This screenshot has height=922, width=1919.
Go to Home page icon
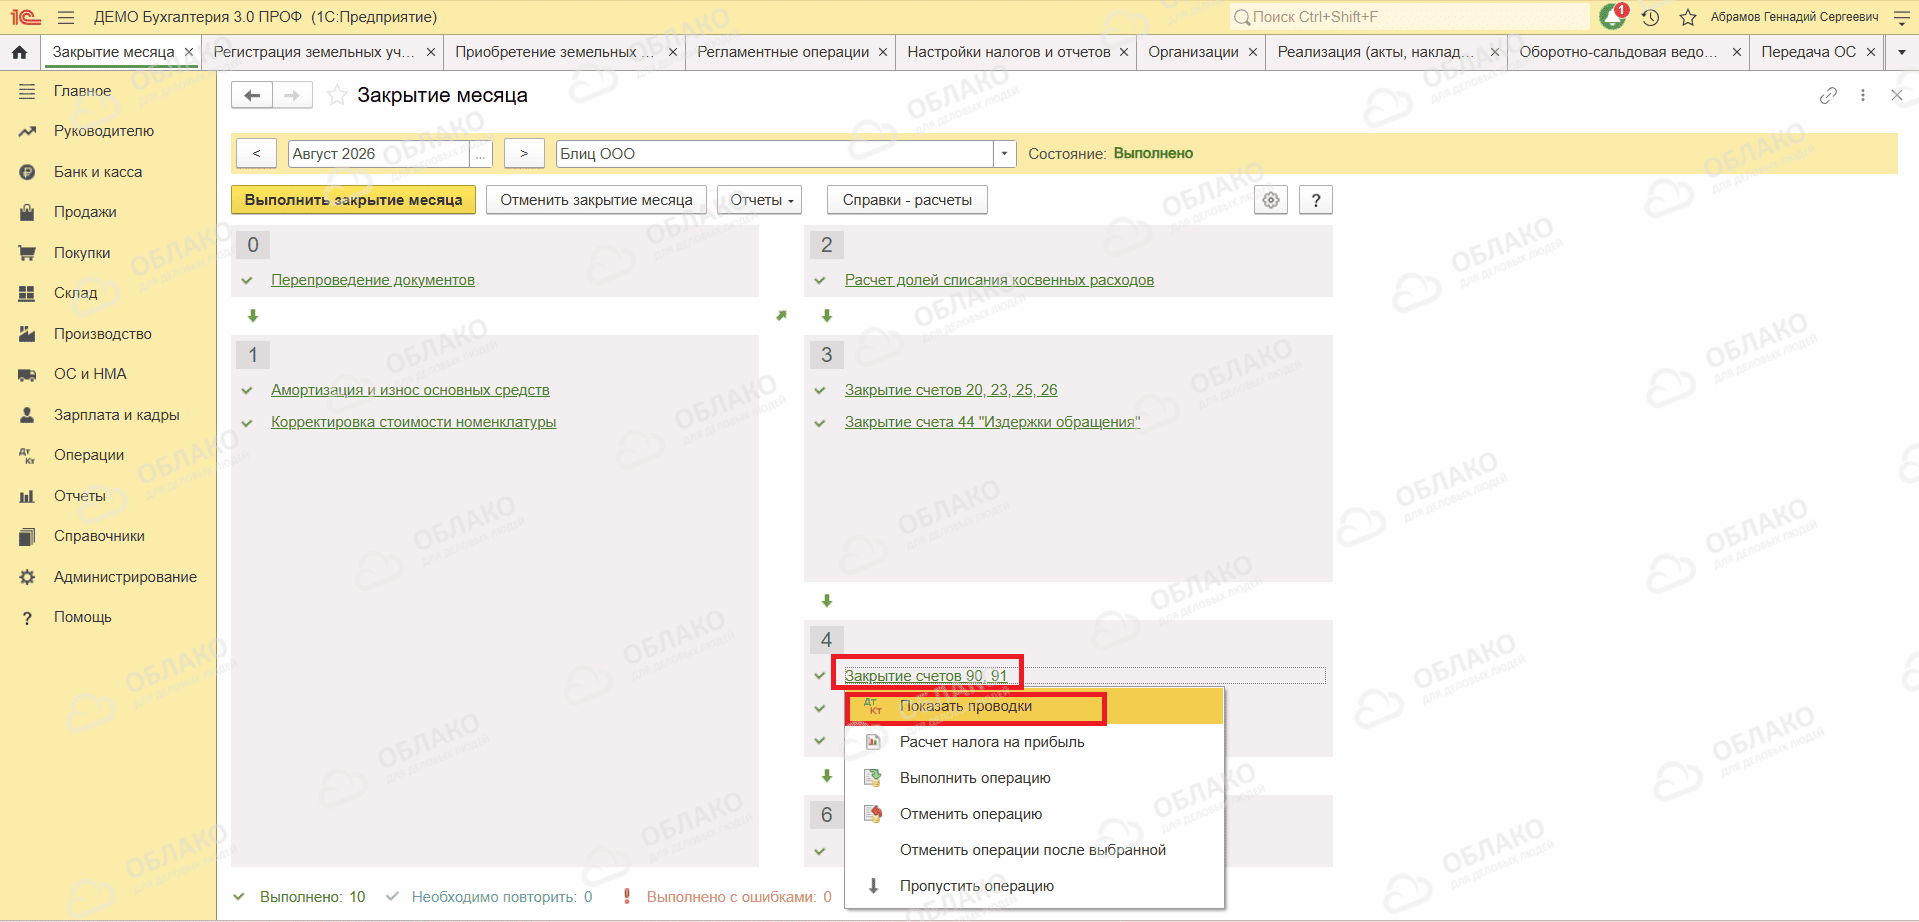pyautogui.click(x=19, y=52)
